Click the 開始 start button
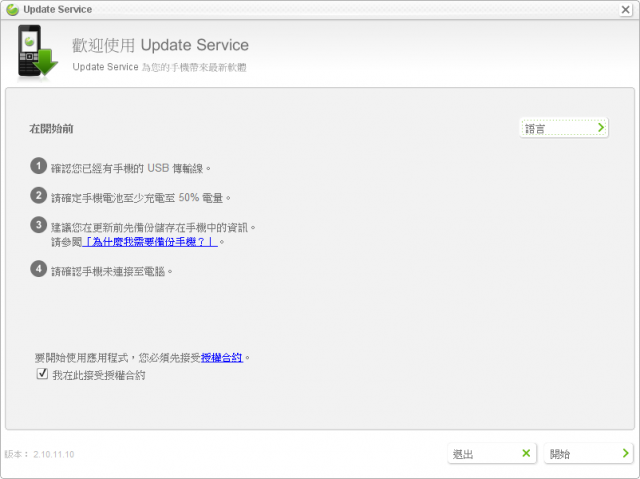Viewport: 640px width, 479px height. (x=589, y=453)
